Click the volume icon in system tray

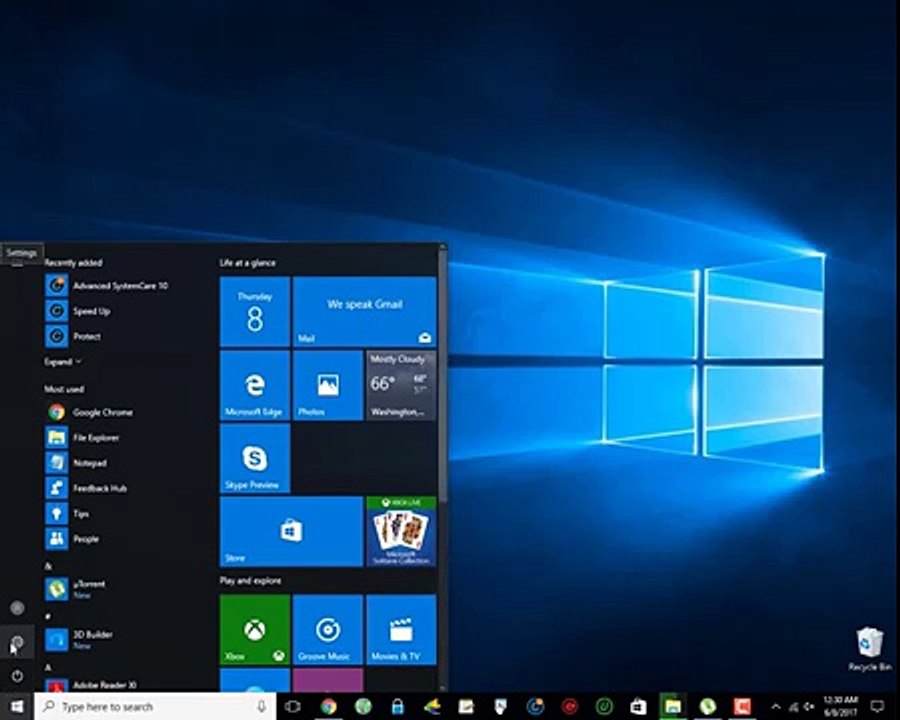[810, 706]
